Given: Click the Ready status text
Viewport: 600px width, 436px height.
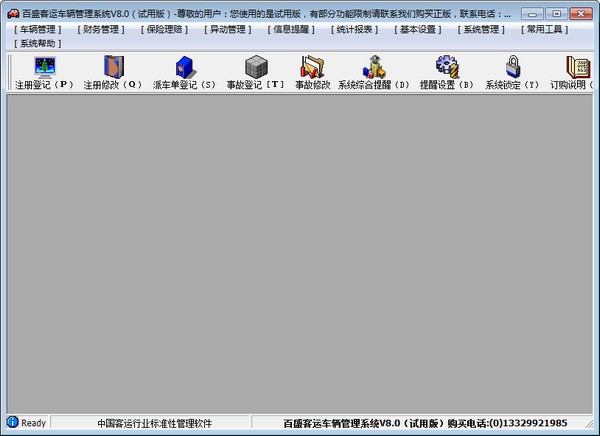Looking at the screenshot, I should pyautogui.click(x=34, y=423).
